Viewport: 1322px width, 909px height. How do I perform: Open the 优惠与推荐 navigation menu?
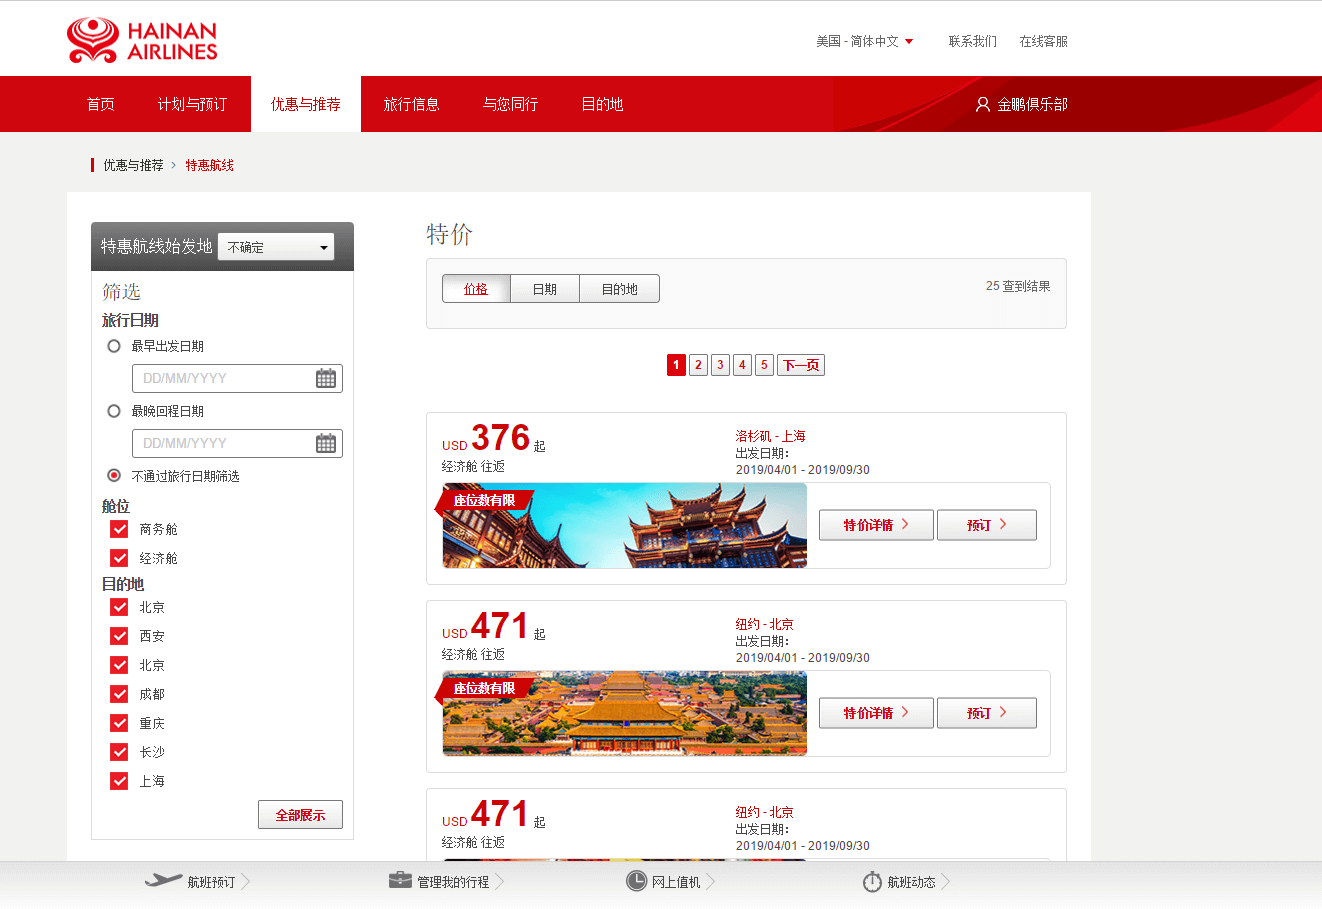[x=306, y=104]
